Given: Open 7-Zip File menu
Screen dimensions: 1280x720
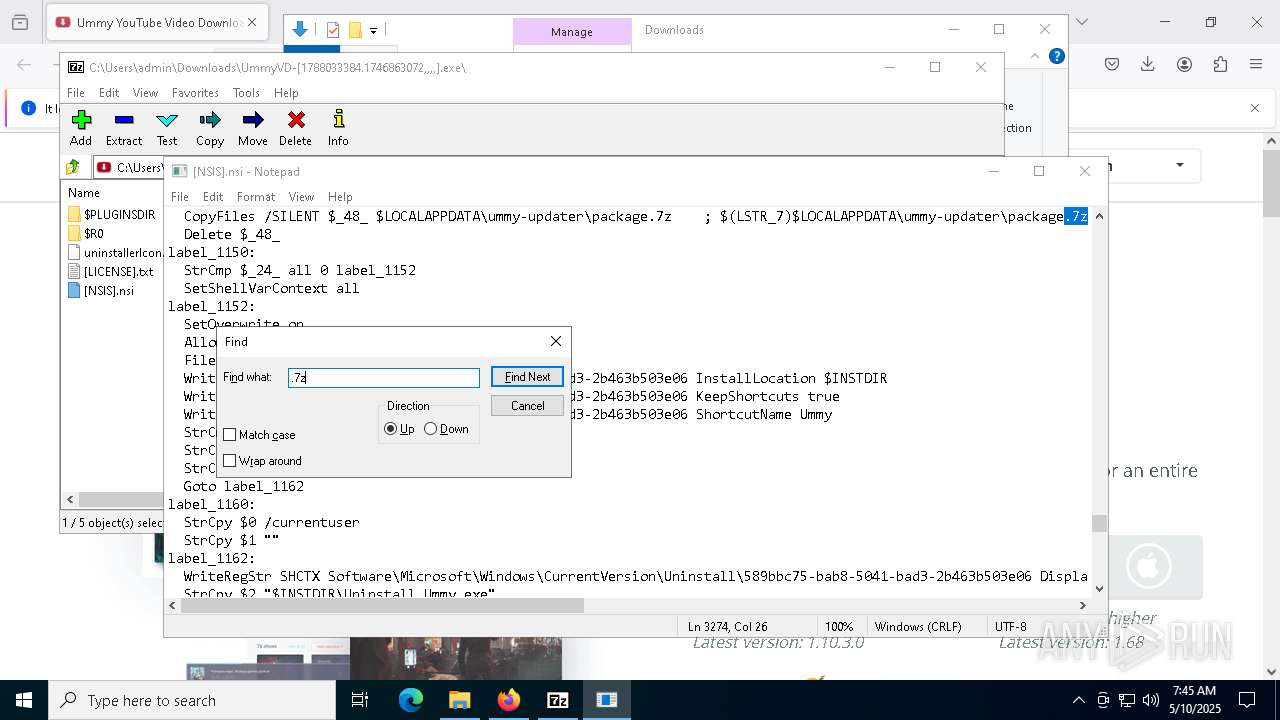Looking at the screenshot, I should pyautogui.click(x=76, y=93).
